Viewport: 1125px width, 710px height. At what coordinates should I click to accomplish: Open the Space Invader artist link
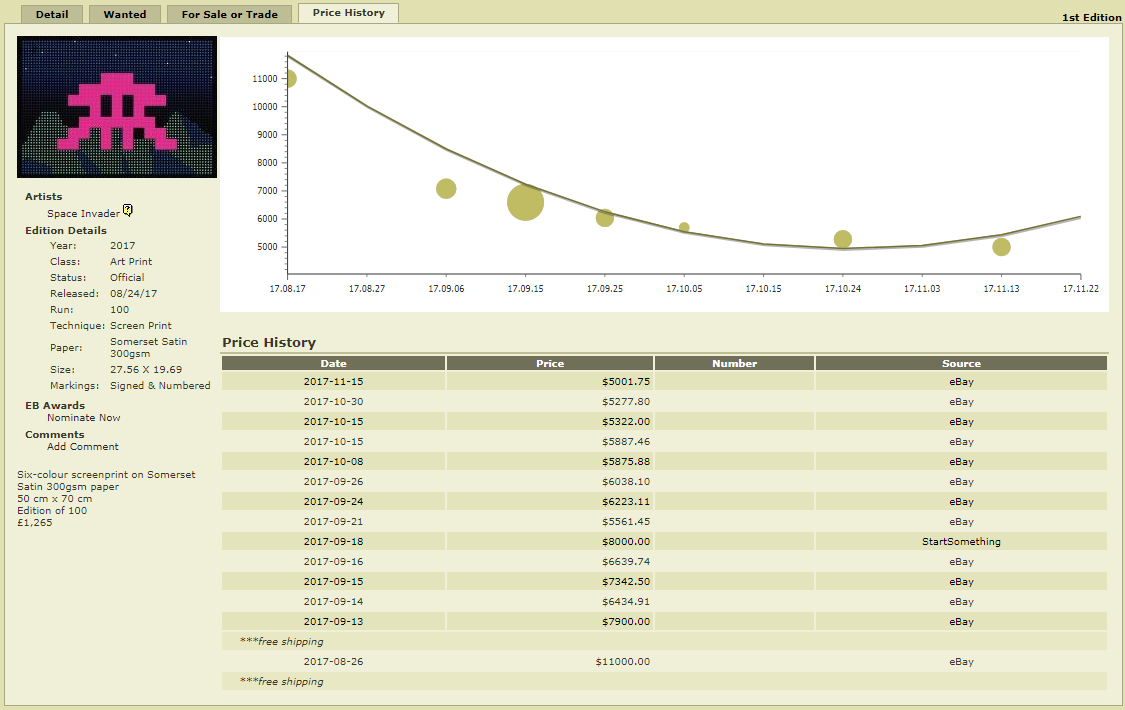[x=83, y=214]
